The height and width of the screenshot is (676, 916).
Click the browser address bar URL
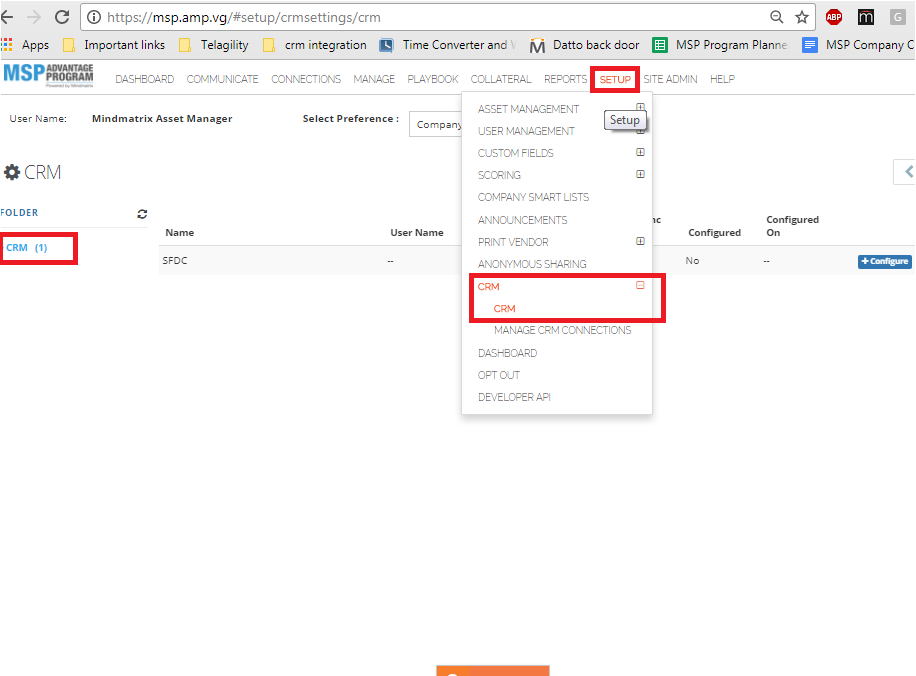point(244,17)
